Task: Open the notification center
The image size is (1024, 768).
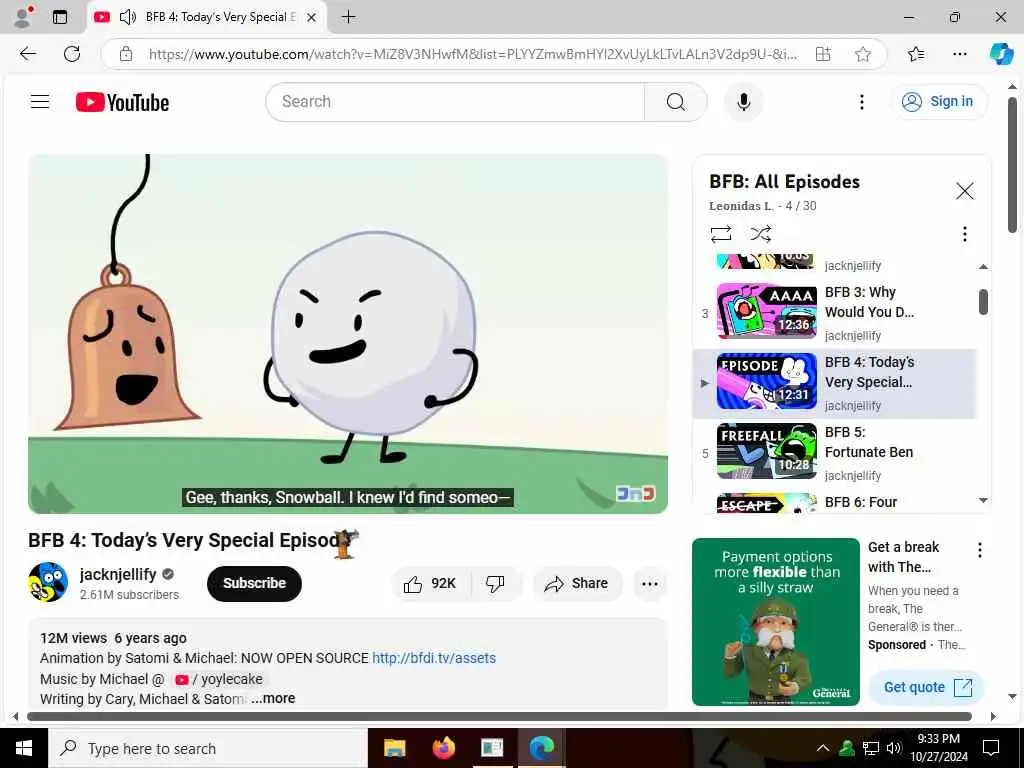Action: pyautogui.click(x=991, y=748)
